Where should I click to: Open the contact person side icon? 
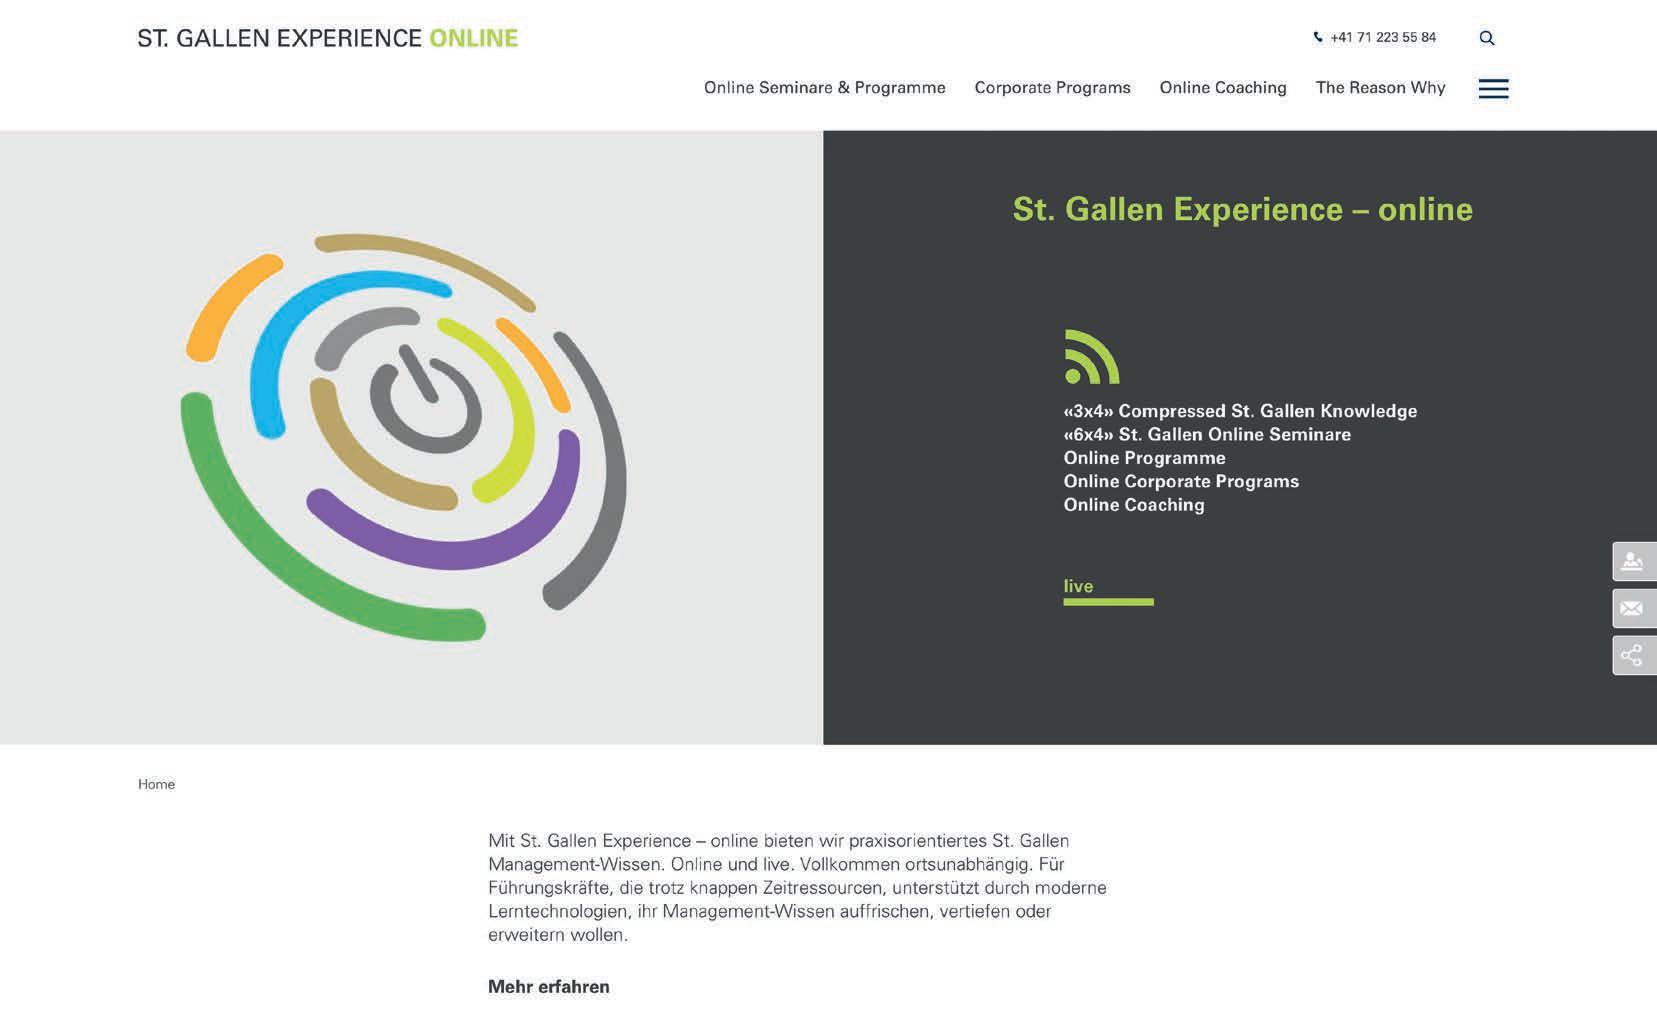point(1634,561)
